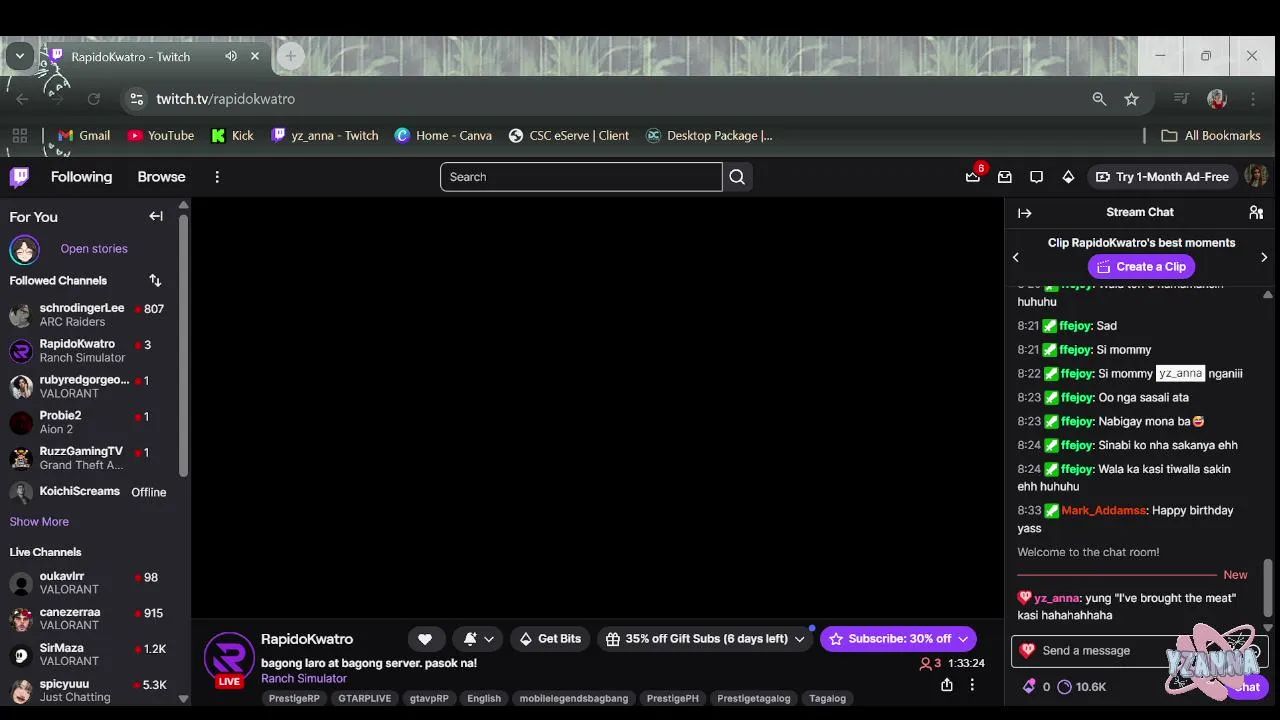The width and height of the screenshot is (1280, 720).
Task: Click the mobilelegendsbagbang tag
Action: click(x=574, y=699)
